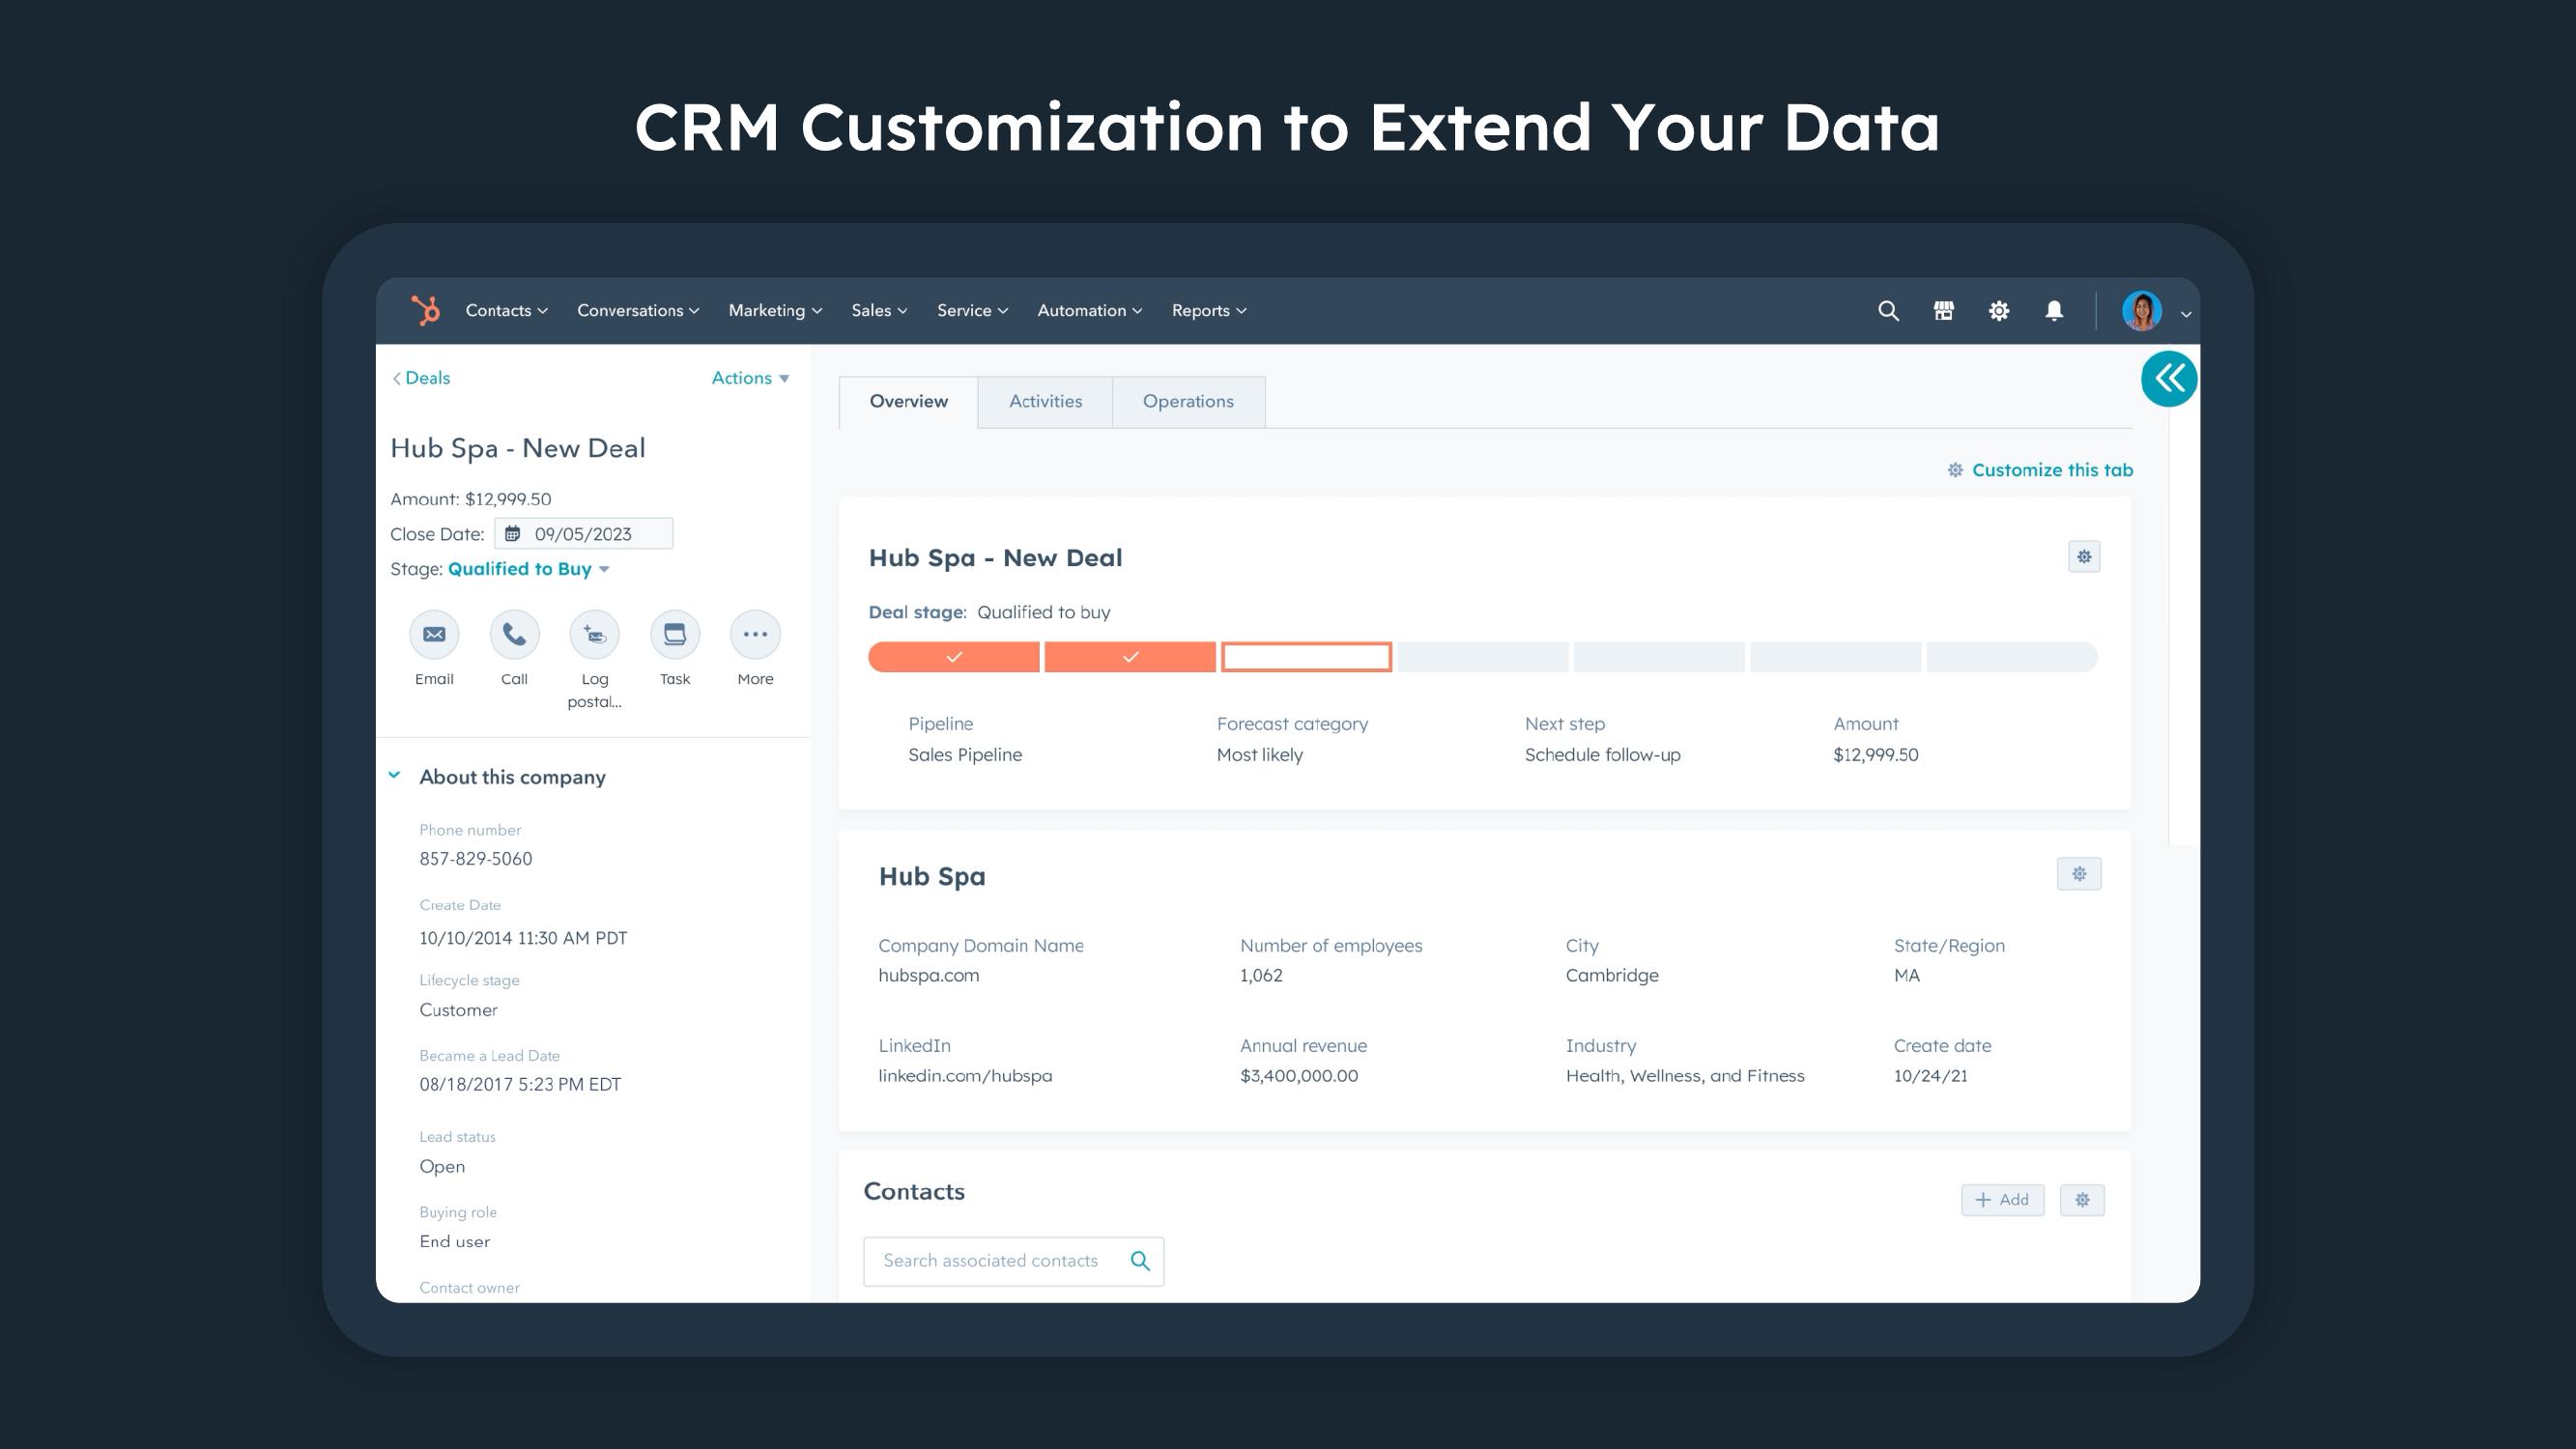Open the Service menu
This screenshot has height=1449, width=2576.
pyautogui.click(x=972, y=311)
